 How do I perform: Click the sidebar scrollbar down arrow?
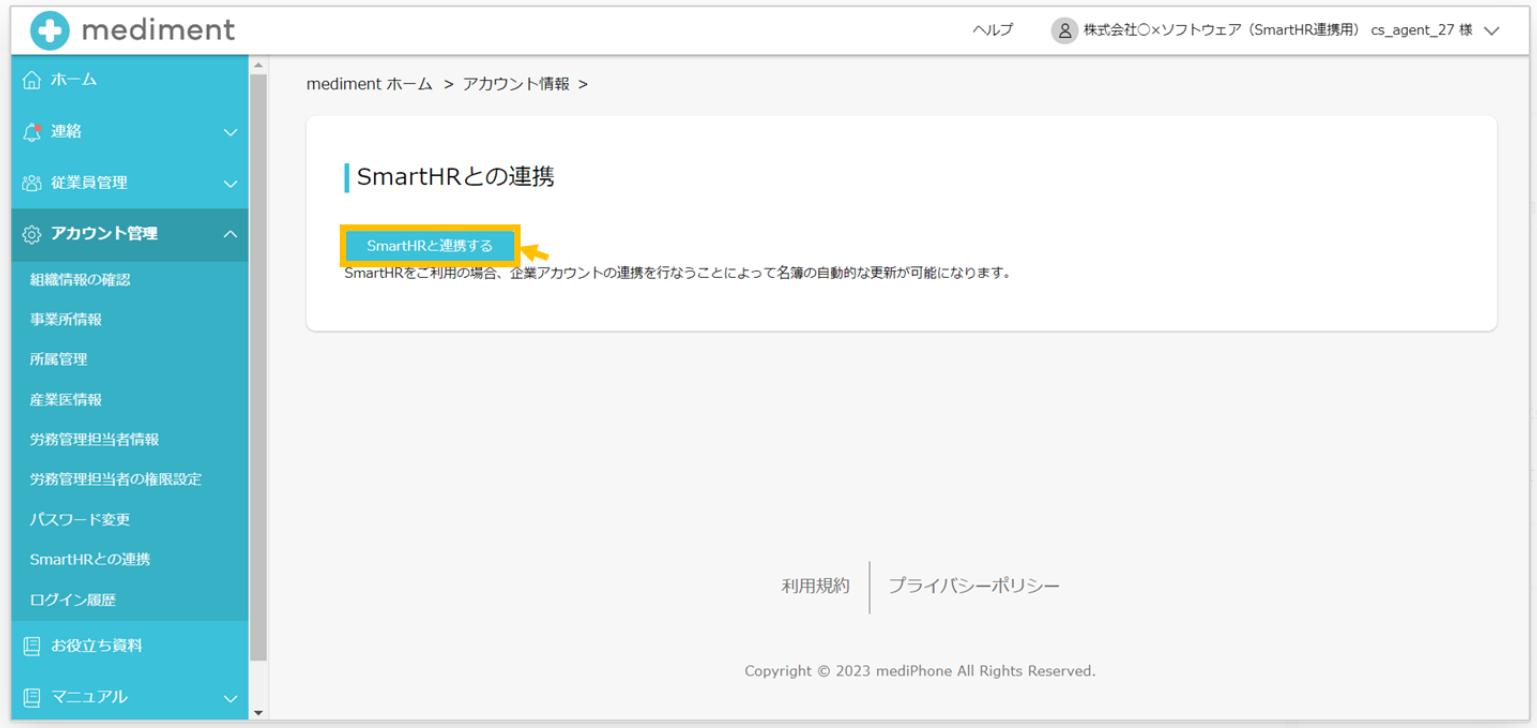pos(258,713)
